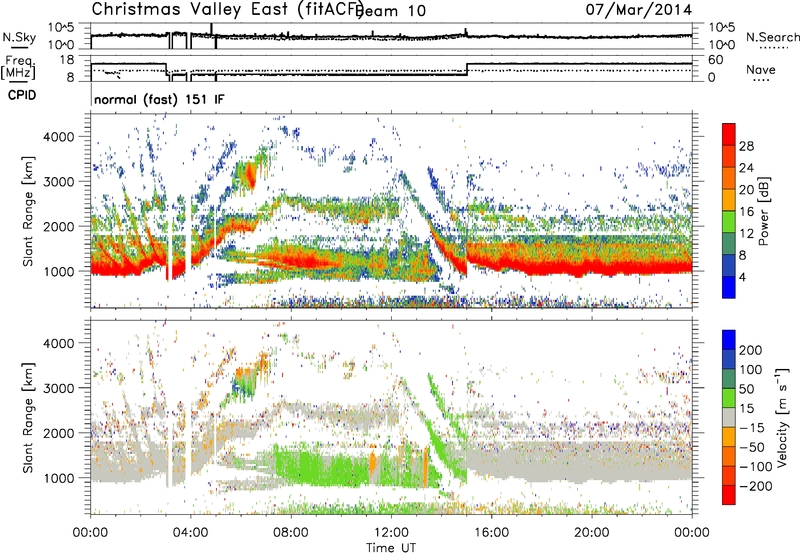Viewport: 800px width, 554px height.
Task: Select the 'N.Search' legend label
Action: click(772, 37)
